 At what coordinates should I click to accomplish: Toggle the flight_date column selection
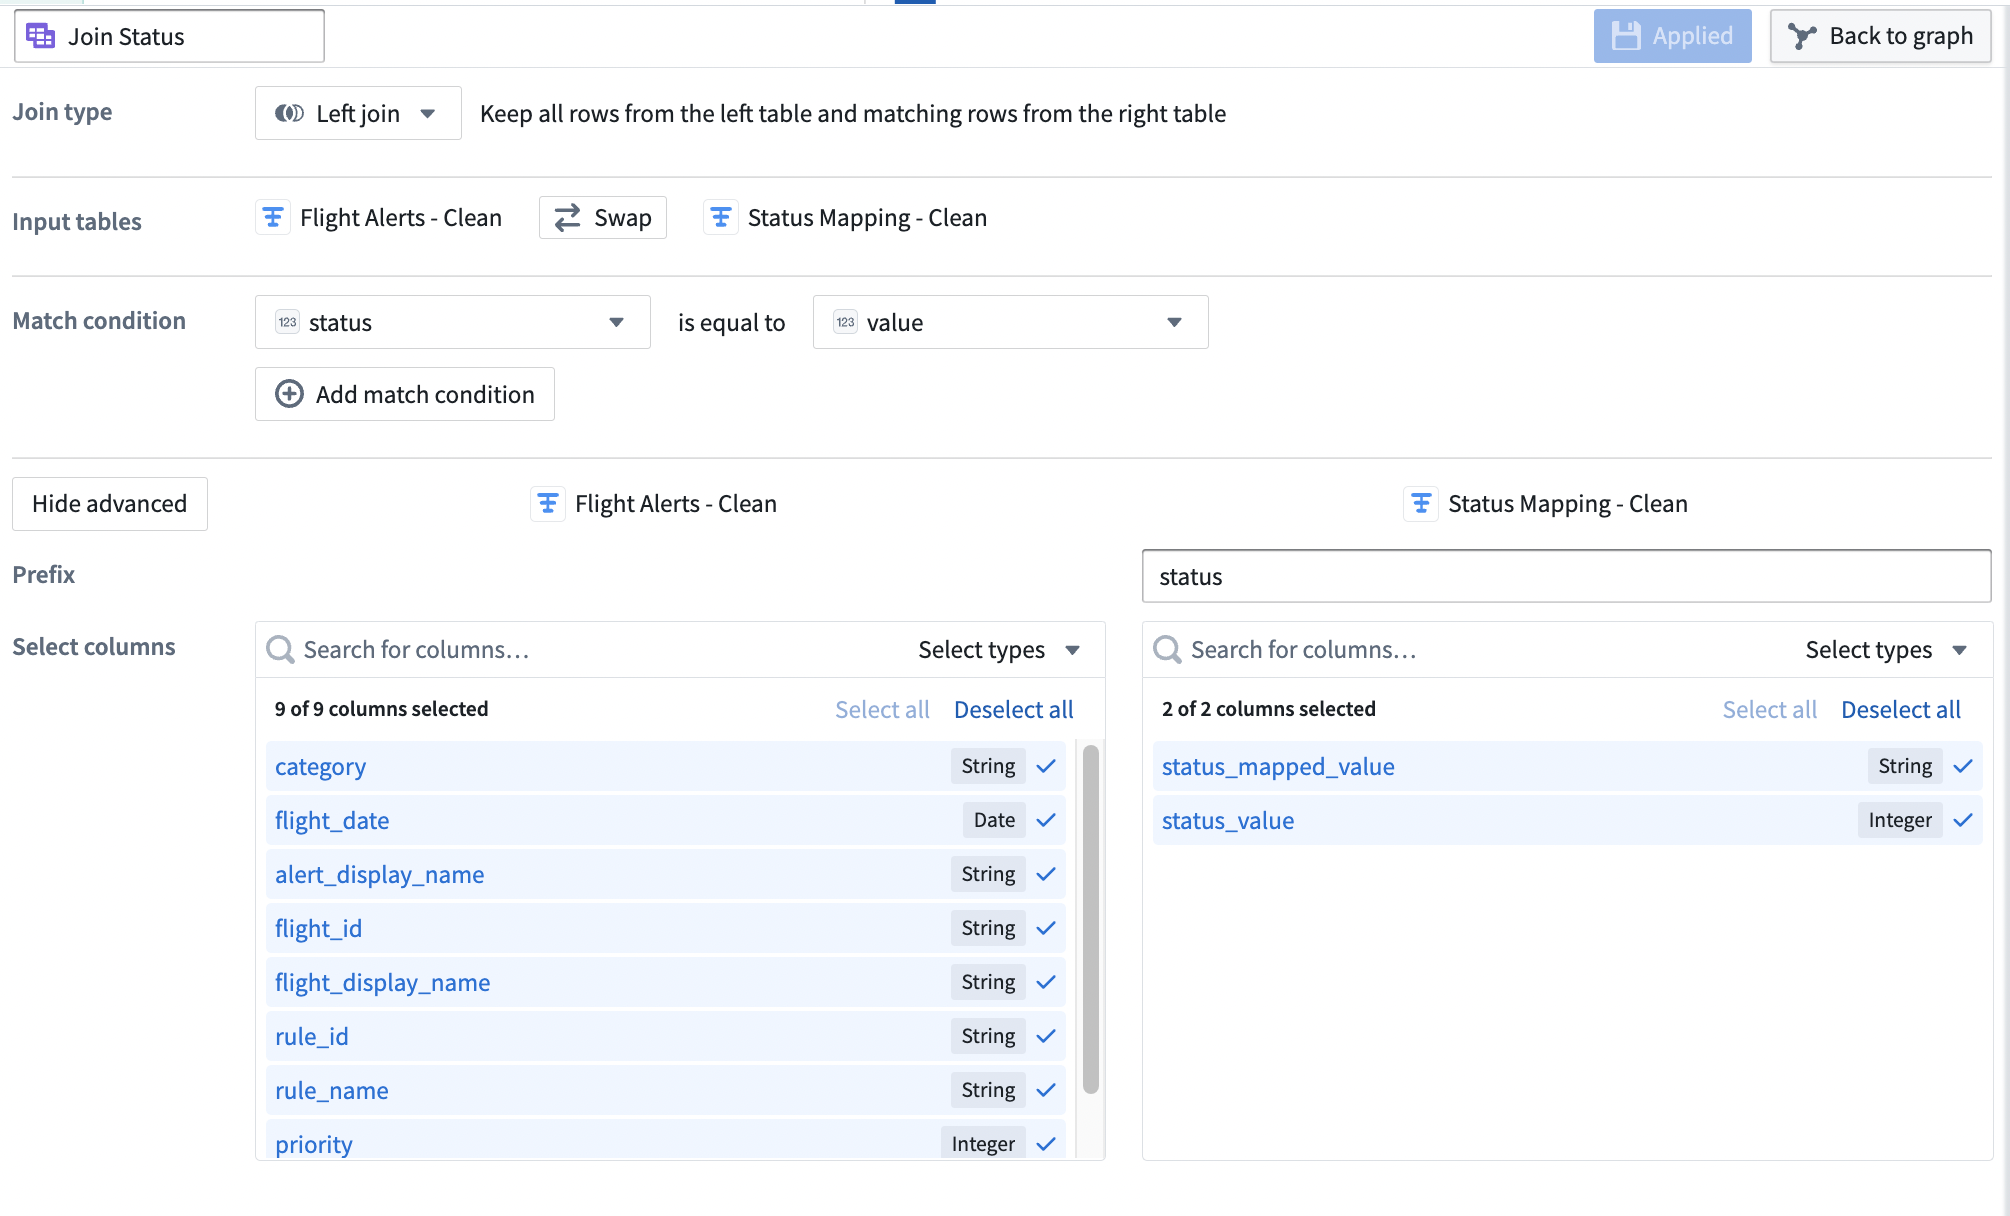(1046, 821)
